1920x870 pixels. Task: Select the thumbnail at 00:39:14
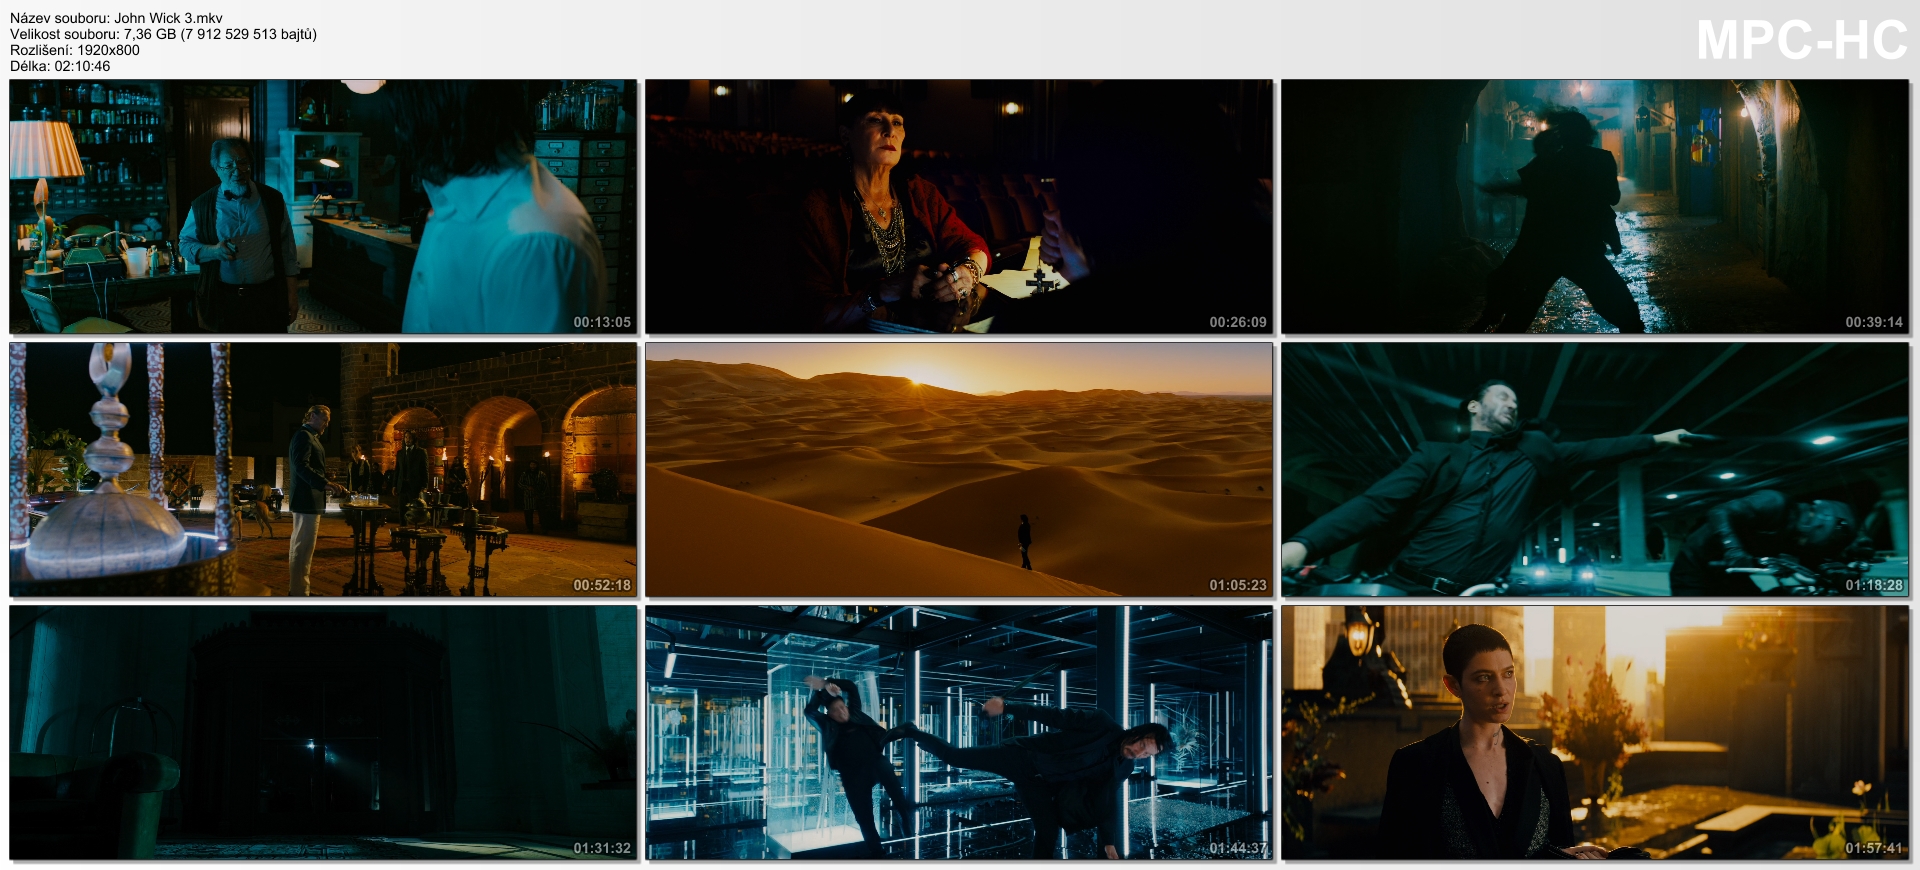coord(1595,206)
